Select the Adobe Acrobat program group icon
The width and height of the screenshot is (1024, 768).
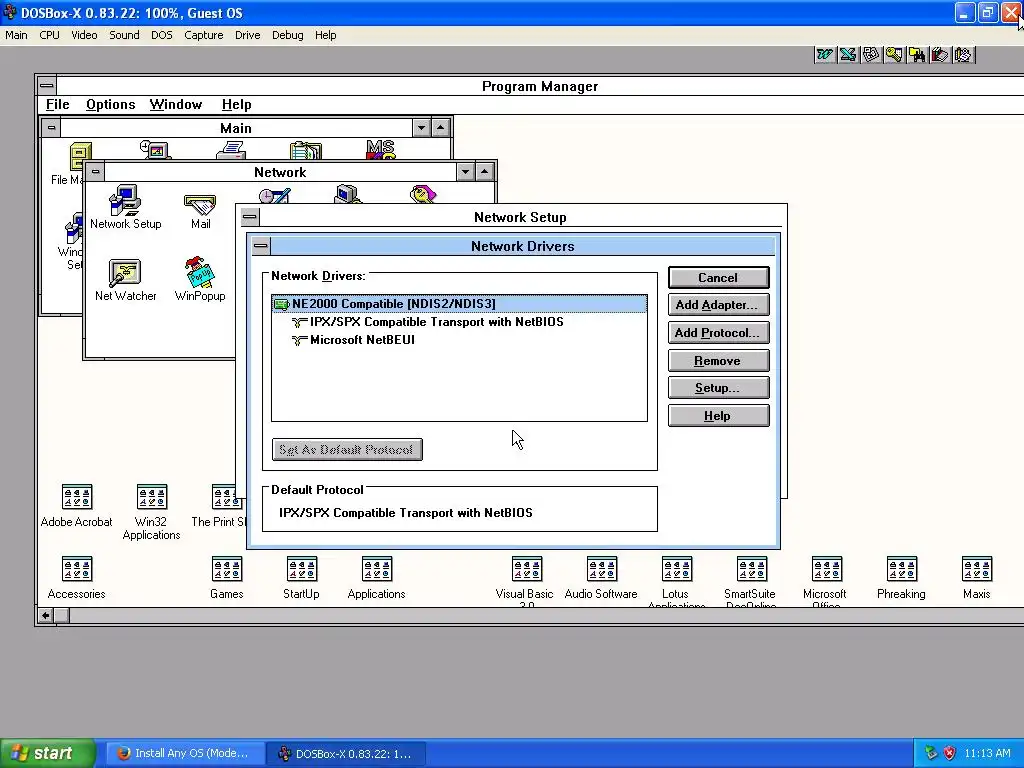pyautogui.click(x=76, y=505)
